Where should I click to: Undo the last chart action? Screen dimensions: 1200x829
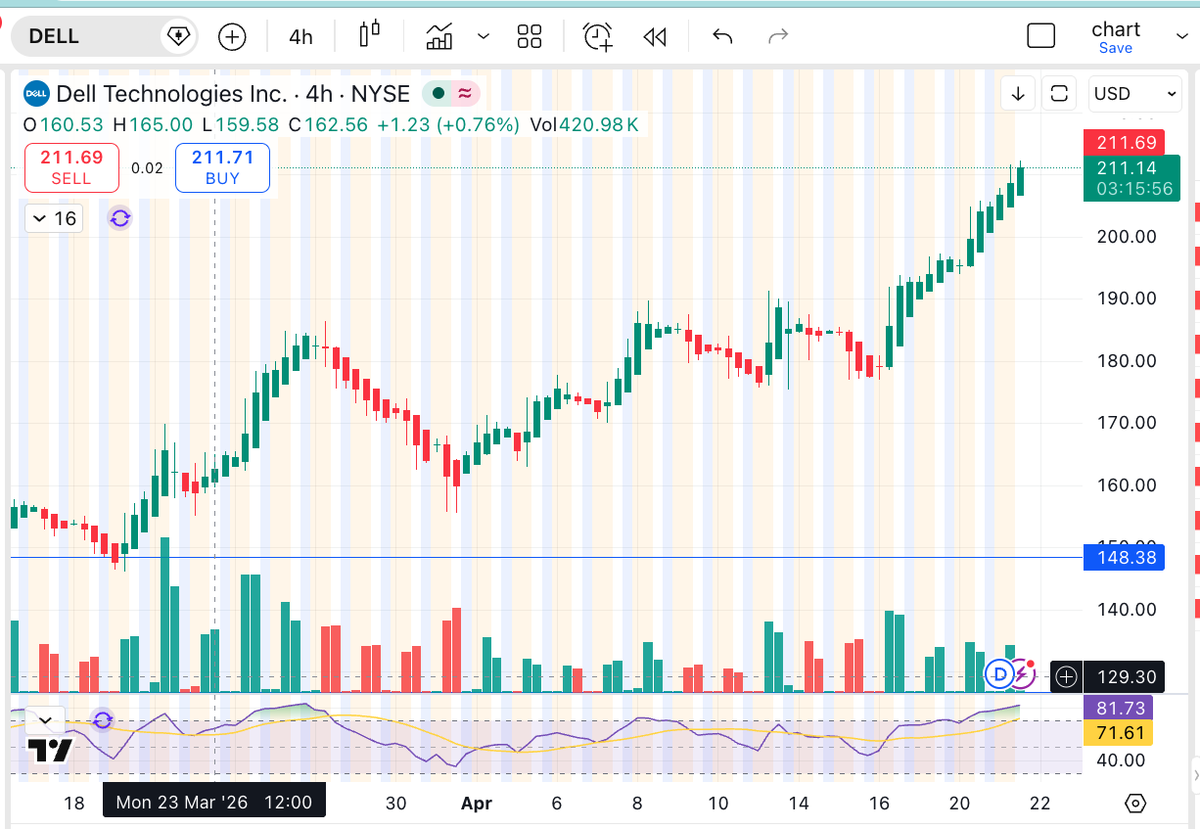[722, 37]
